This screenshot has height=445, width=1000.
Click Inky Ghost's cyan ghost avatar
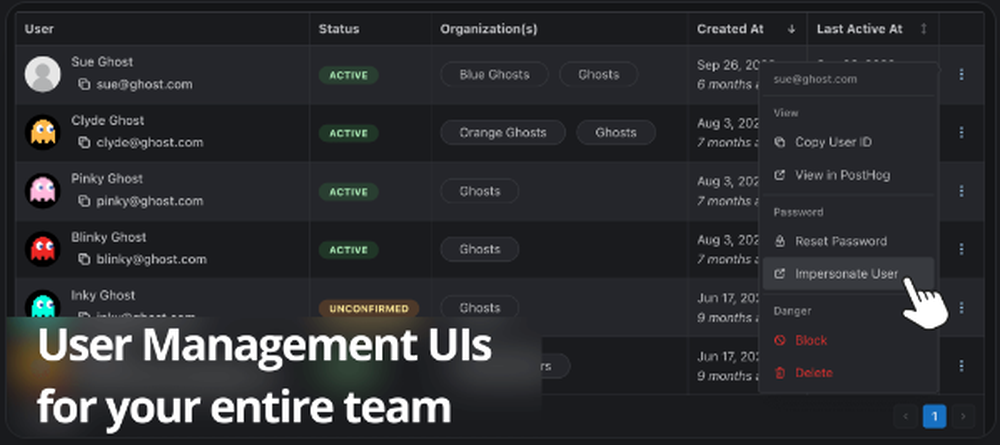[x=43, y=305]
